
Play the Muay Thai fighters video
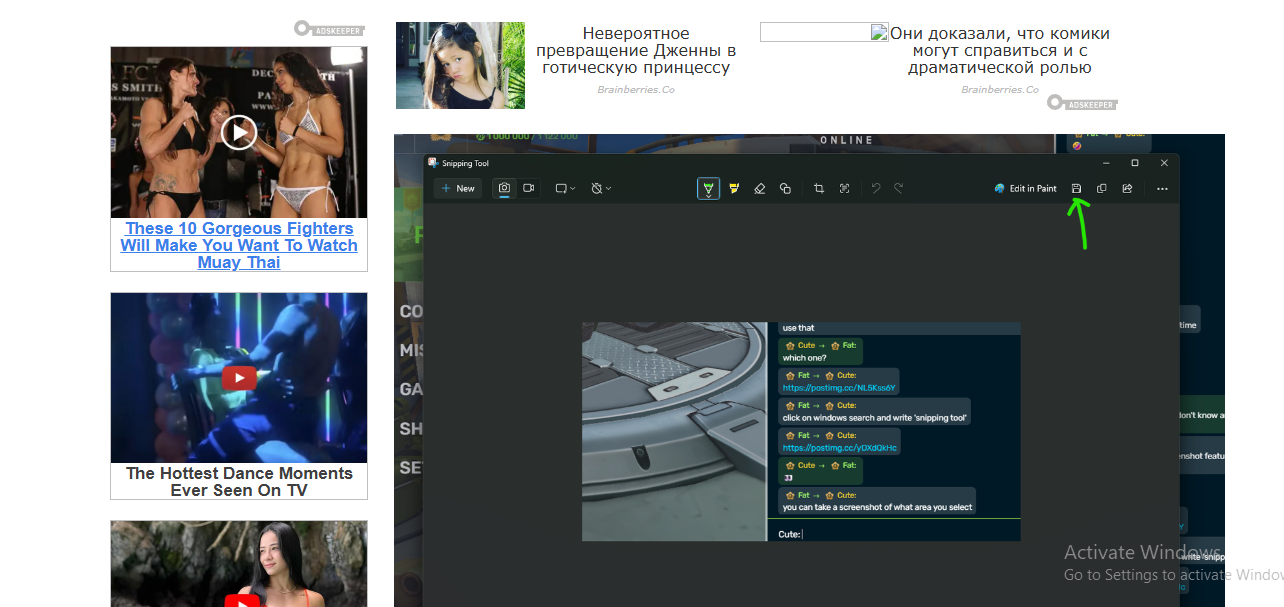coord(239,132)
